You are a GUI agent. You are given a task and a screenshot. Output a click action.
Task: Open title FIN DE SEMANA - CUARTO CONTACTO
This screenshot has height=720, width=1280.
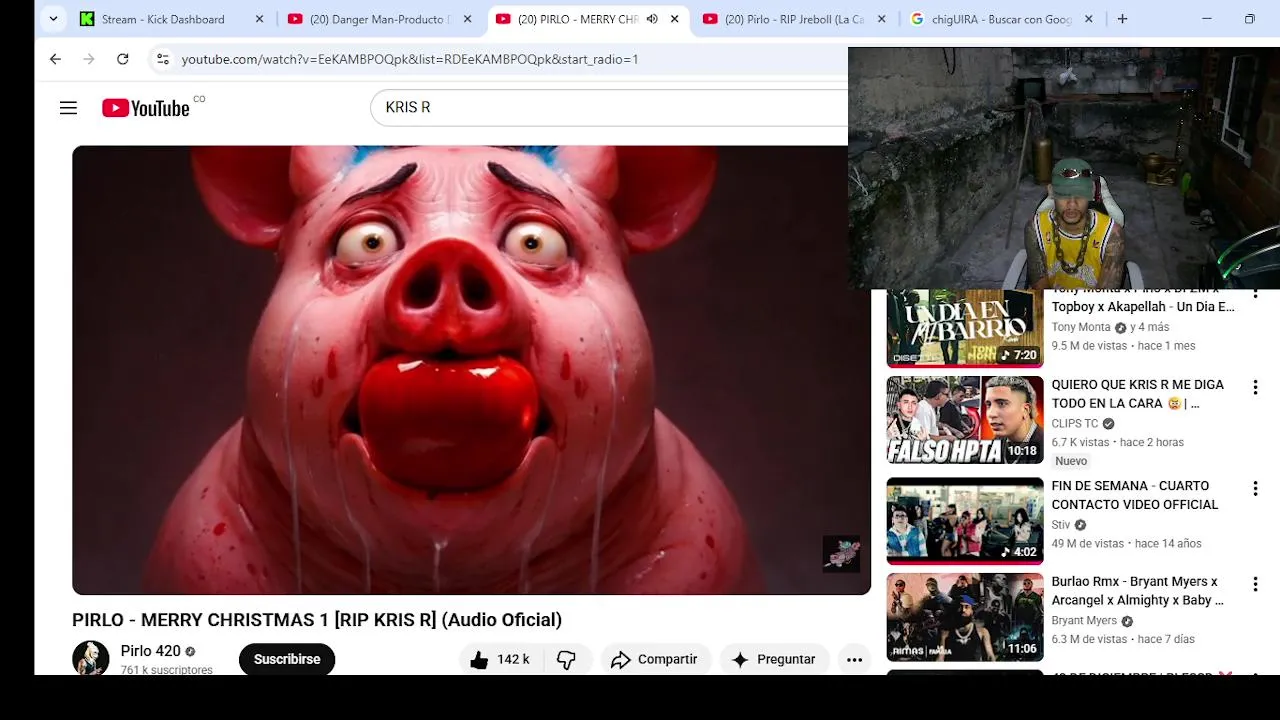1134,495
